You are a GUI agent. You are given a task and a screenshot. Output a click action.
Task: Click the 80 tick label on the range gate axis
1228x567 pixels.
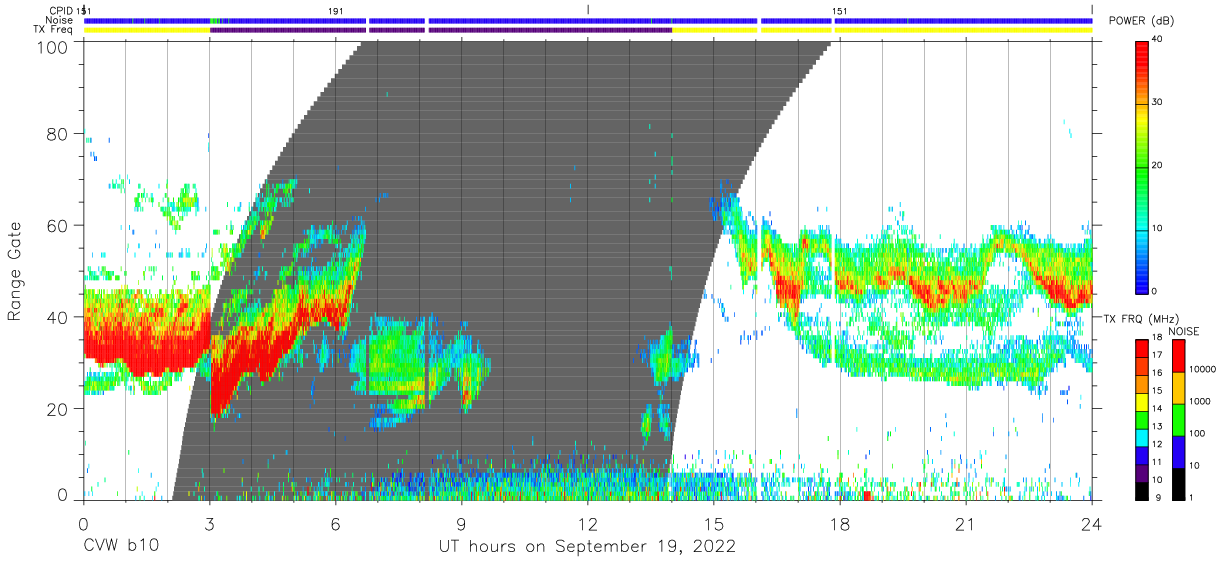[58, 133]
